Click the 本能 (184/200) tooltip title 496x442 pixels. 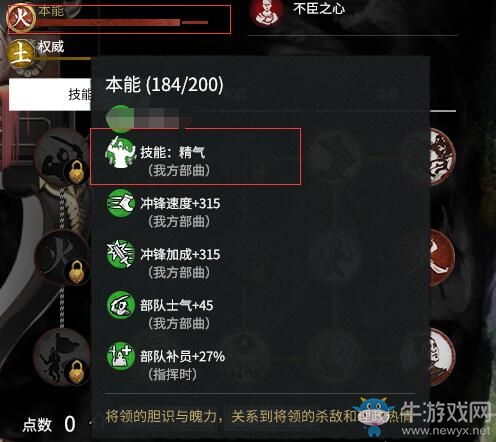[x=164, y=84]
